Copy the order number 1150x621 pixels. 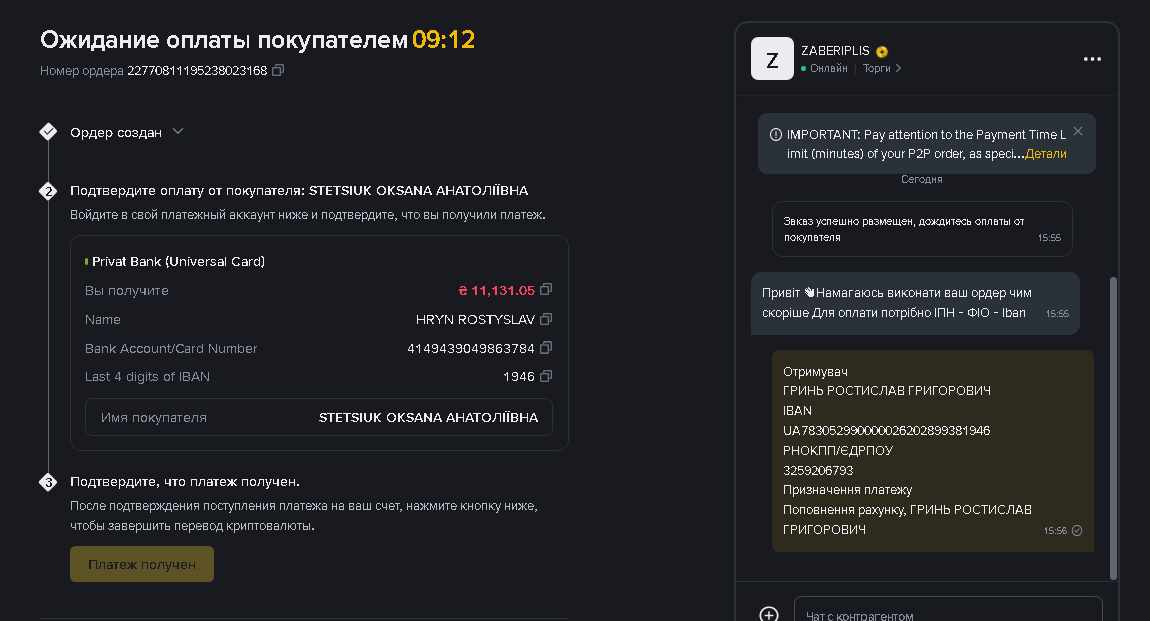(278, 70)
